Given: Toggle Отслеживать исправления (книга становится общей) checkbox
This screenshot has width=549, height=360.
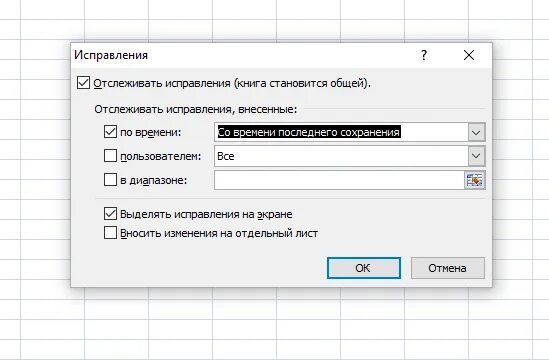Looking at the screenshot, I should point(83,83).
